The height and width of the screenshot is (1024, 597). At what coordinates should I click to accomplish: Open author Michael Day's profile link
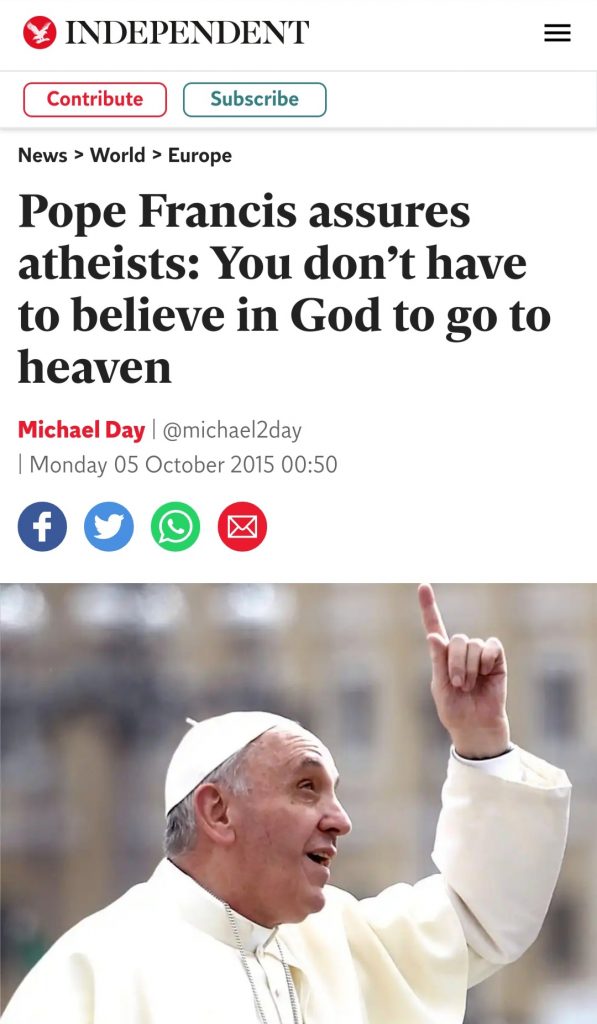(81, 430)
